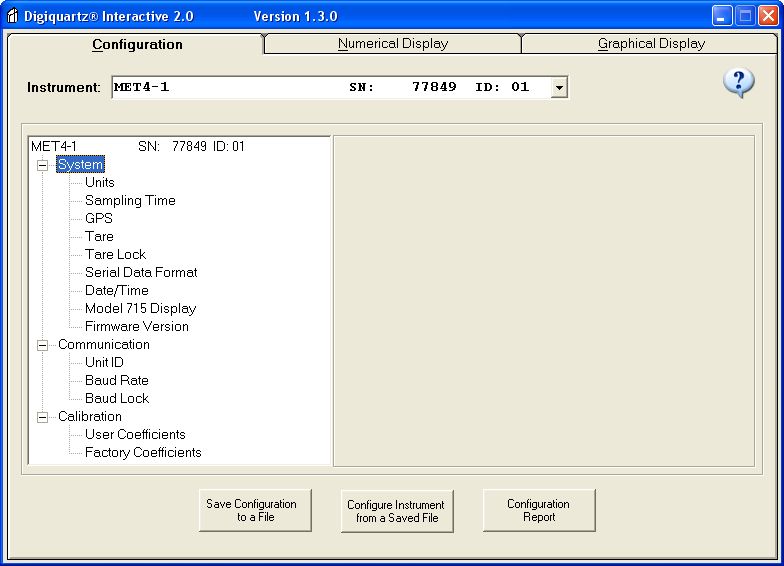Select Units in the tree
784x566 pixels.
(100, 182)
